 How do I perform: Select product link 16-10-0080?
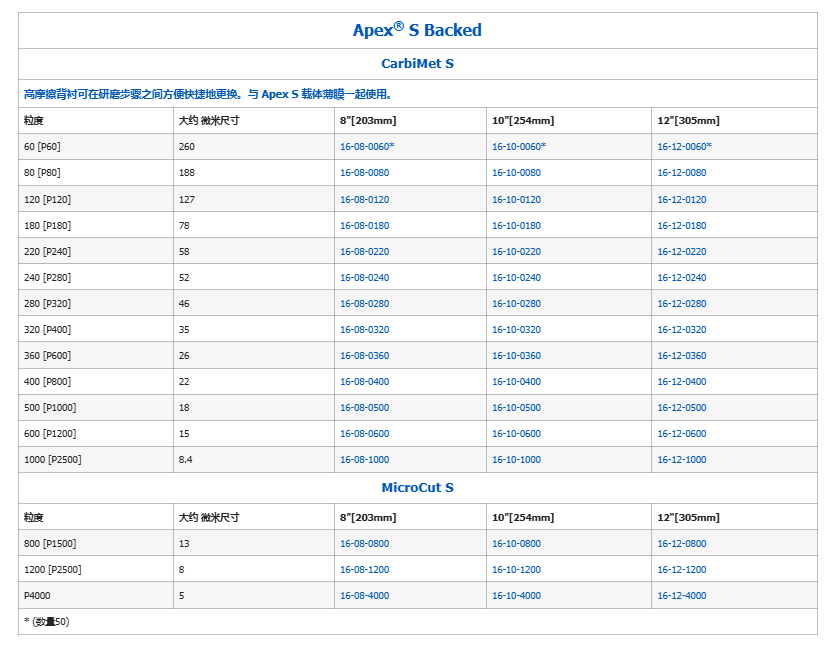(516, 173)
